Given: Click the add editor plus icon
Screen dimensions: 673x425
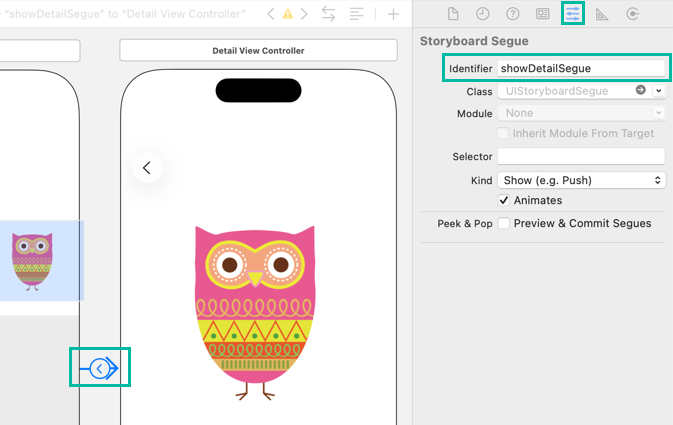Looking at the screenshot, I should pos(394,14).
